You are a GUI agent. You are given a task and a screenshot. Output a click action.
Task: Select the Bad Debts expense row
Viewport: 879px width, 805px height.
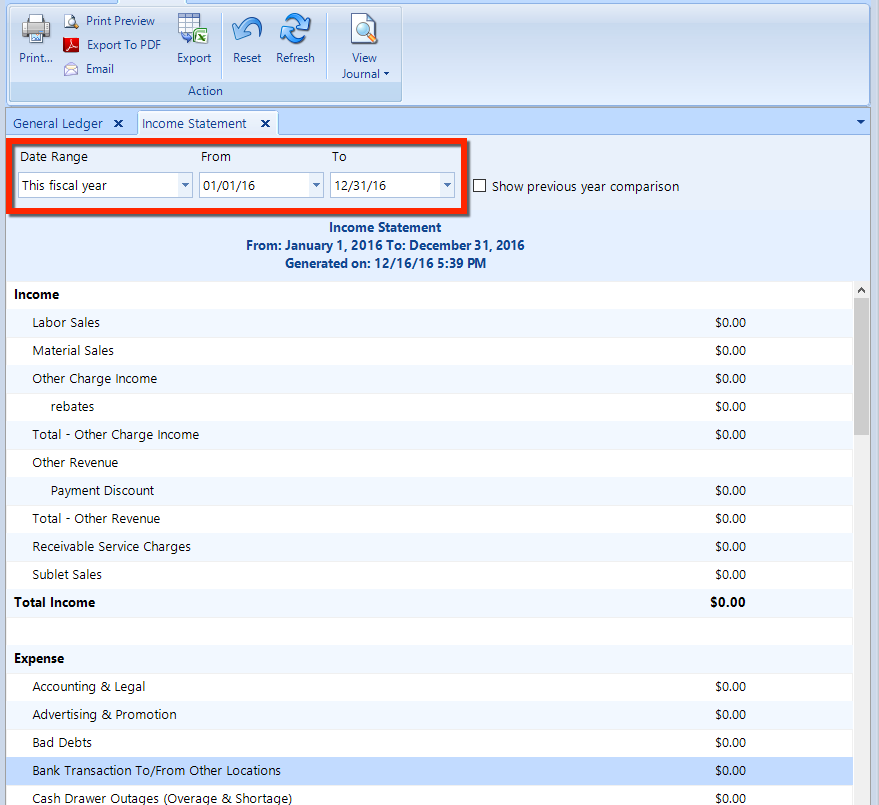coord(62,742)
